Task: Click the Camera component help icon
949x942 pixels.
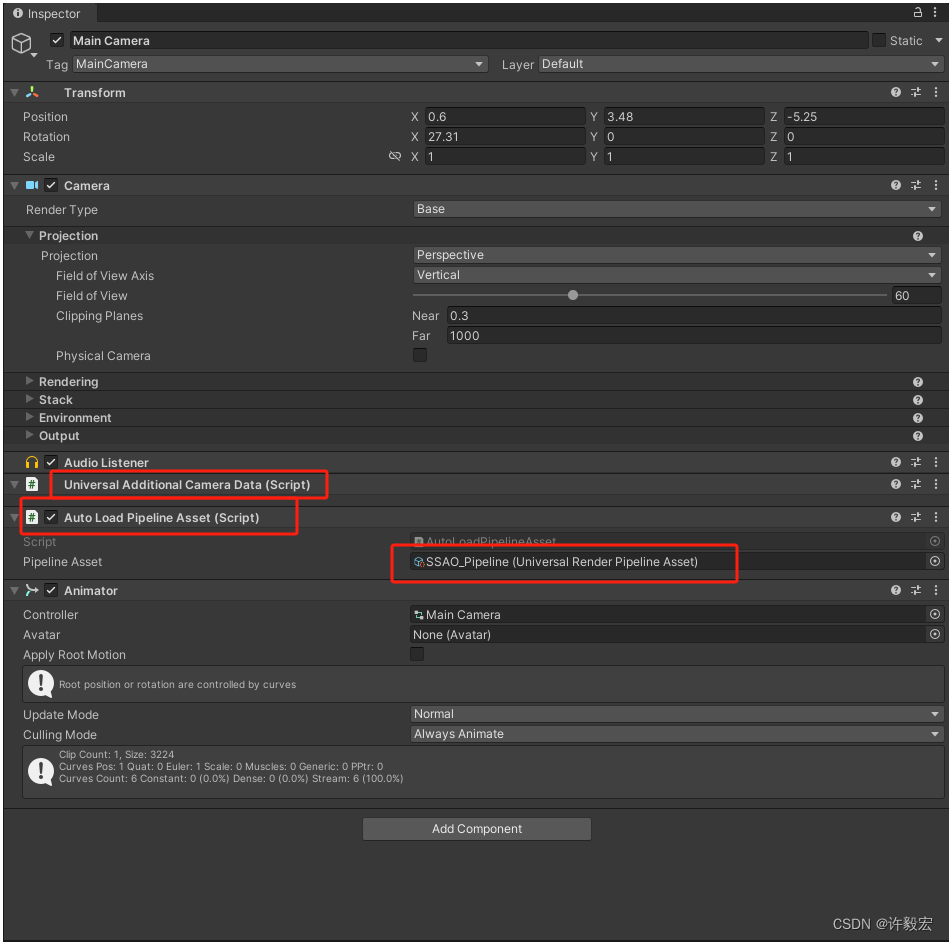Action: 895,185
